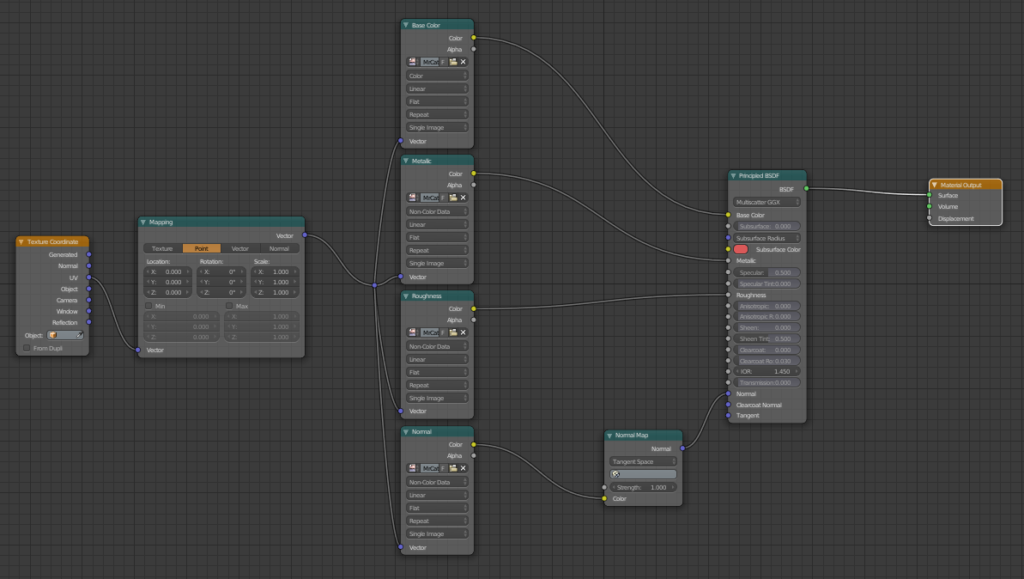Select Non-Color Data in the Roughness node

click(436, 346)
